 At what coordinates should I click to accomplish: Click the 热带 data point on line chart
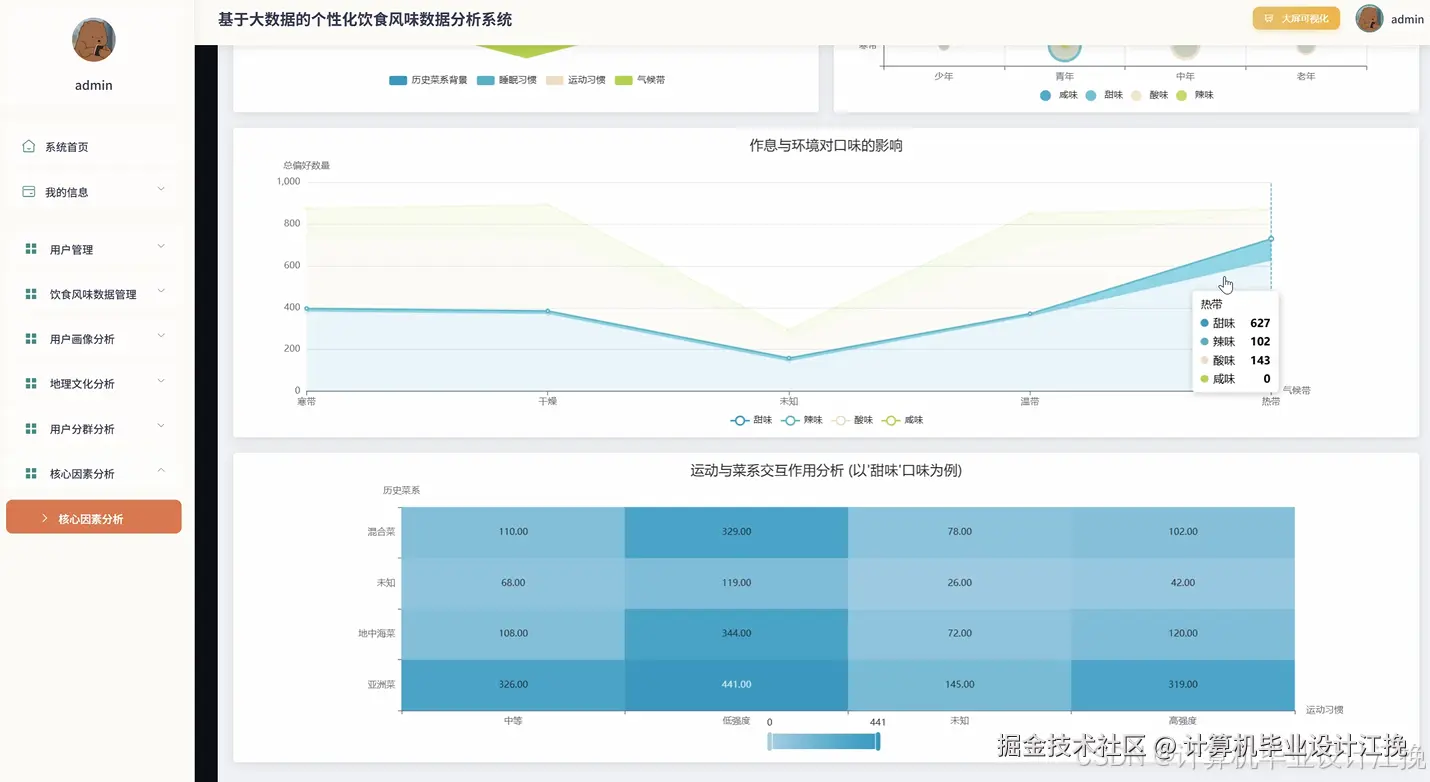click(x=1271, y=238)
